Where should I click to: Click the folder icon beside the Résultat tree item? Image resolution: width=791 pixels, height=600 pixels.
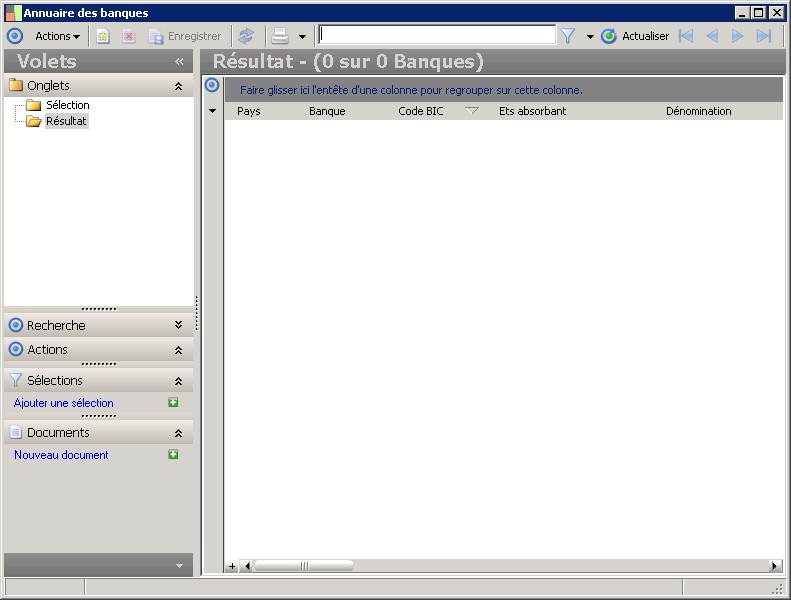[33, 121]
